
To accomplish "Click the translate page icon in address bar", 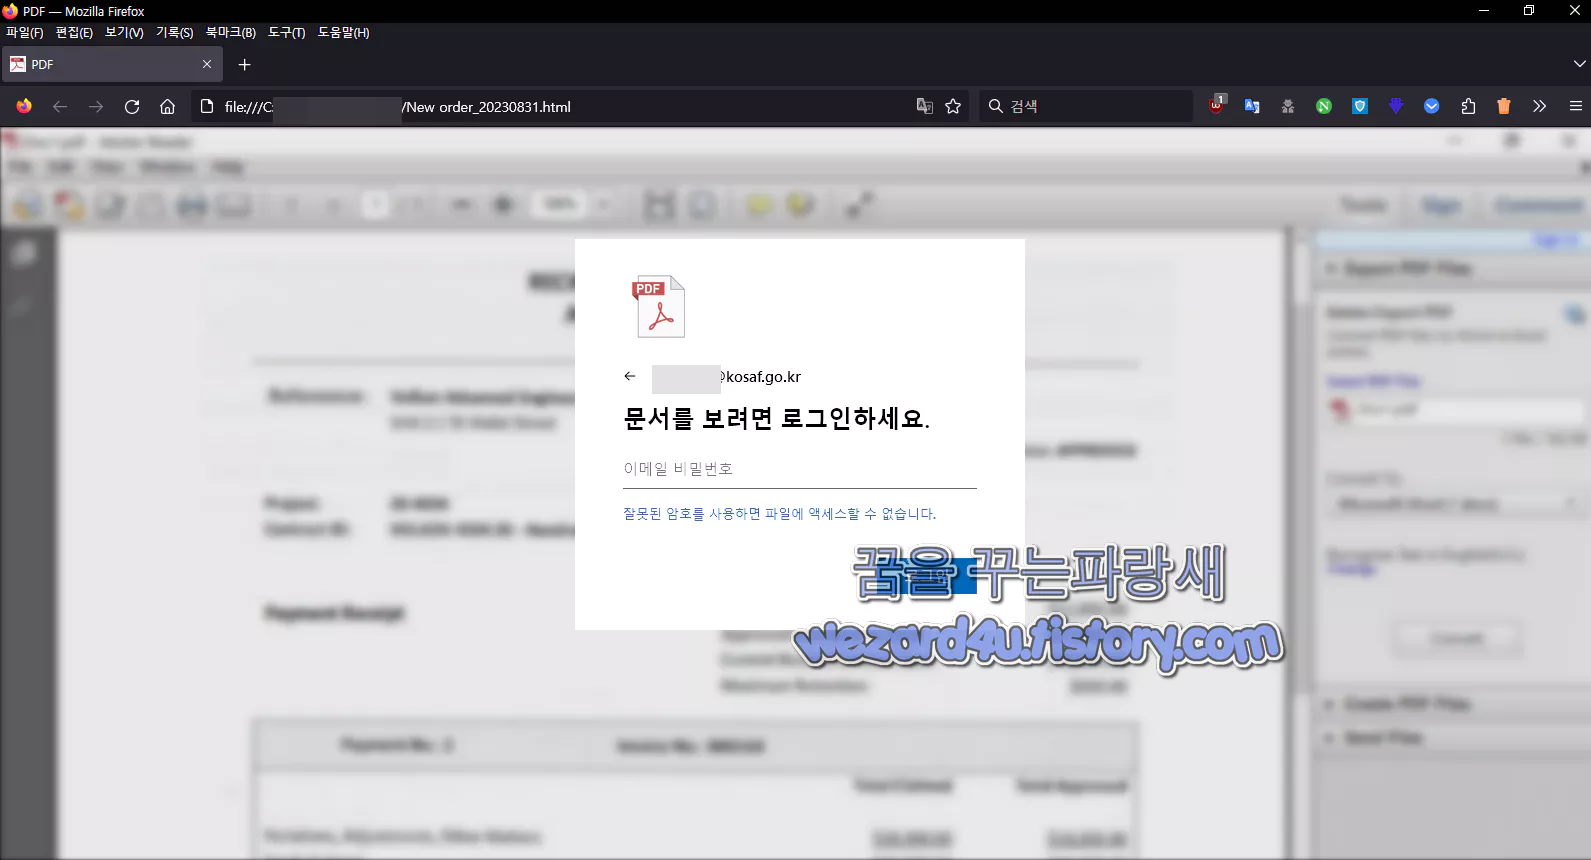I will 925,106.
